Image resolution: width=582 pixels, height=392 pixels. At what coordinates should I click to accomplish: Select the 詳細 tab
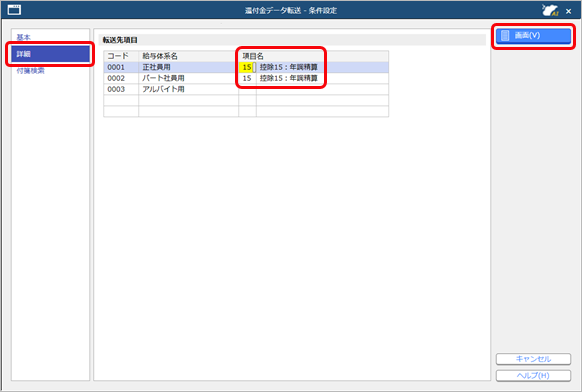(x=50, y=54)
